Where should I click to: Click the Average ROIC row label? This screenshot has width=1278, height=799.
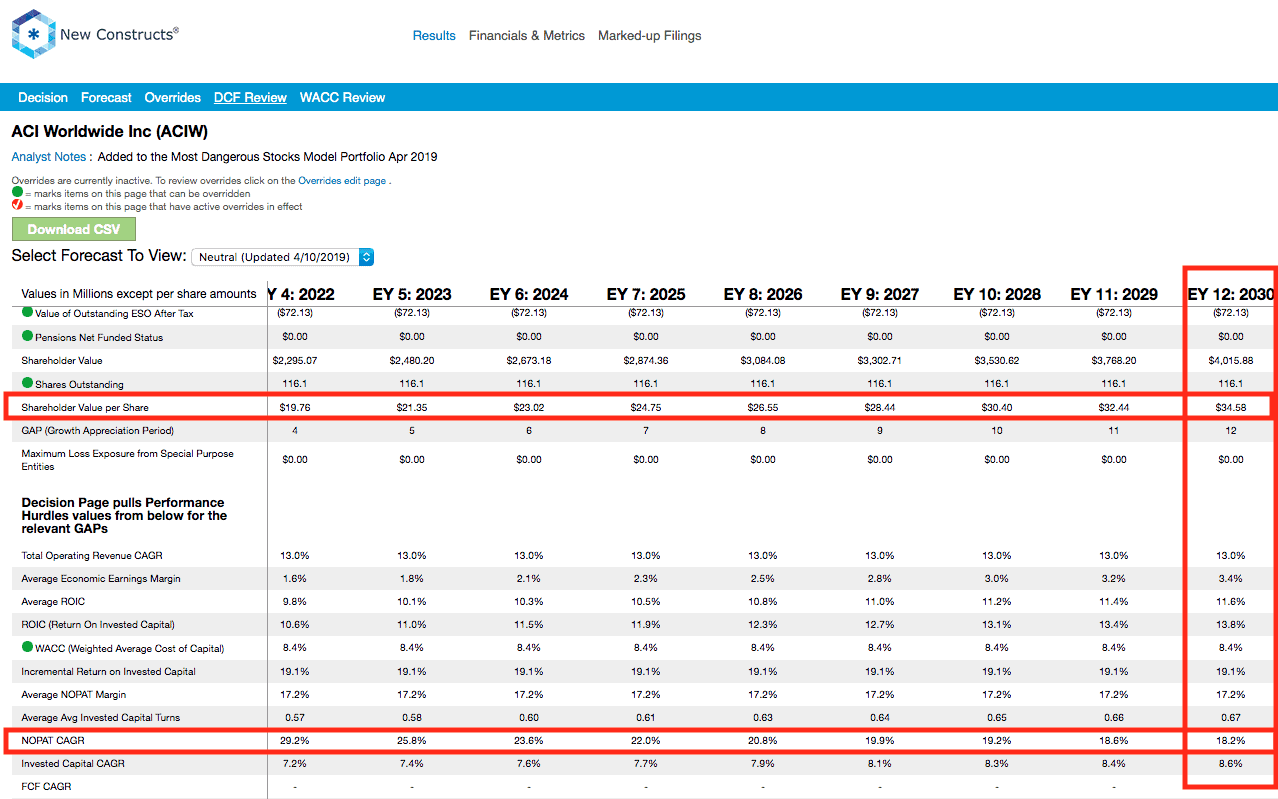coord(53,602)
